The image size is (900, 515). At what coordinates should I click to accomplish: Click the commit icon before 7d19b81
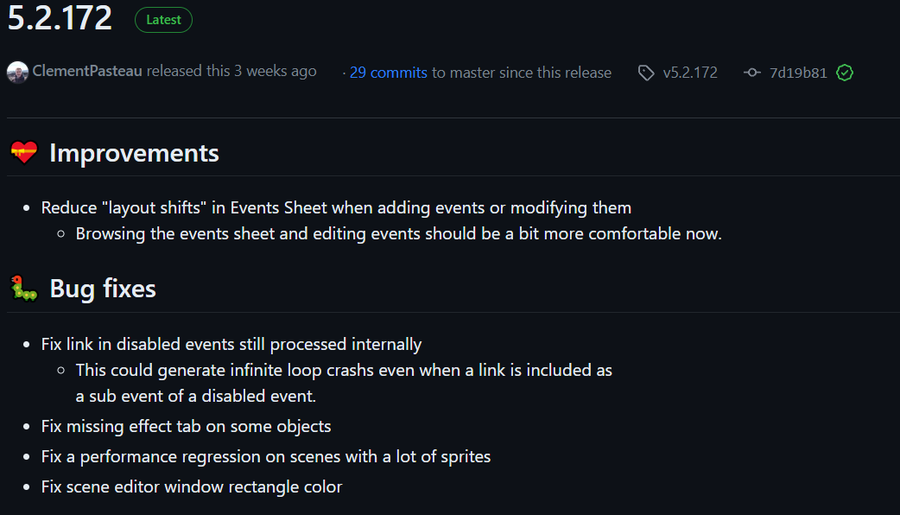752,73
